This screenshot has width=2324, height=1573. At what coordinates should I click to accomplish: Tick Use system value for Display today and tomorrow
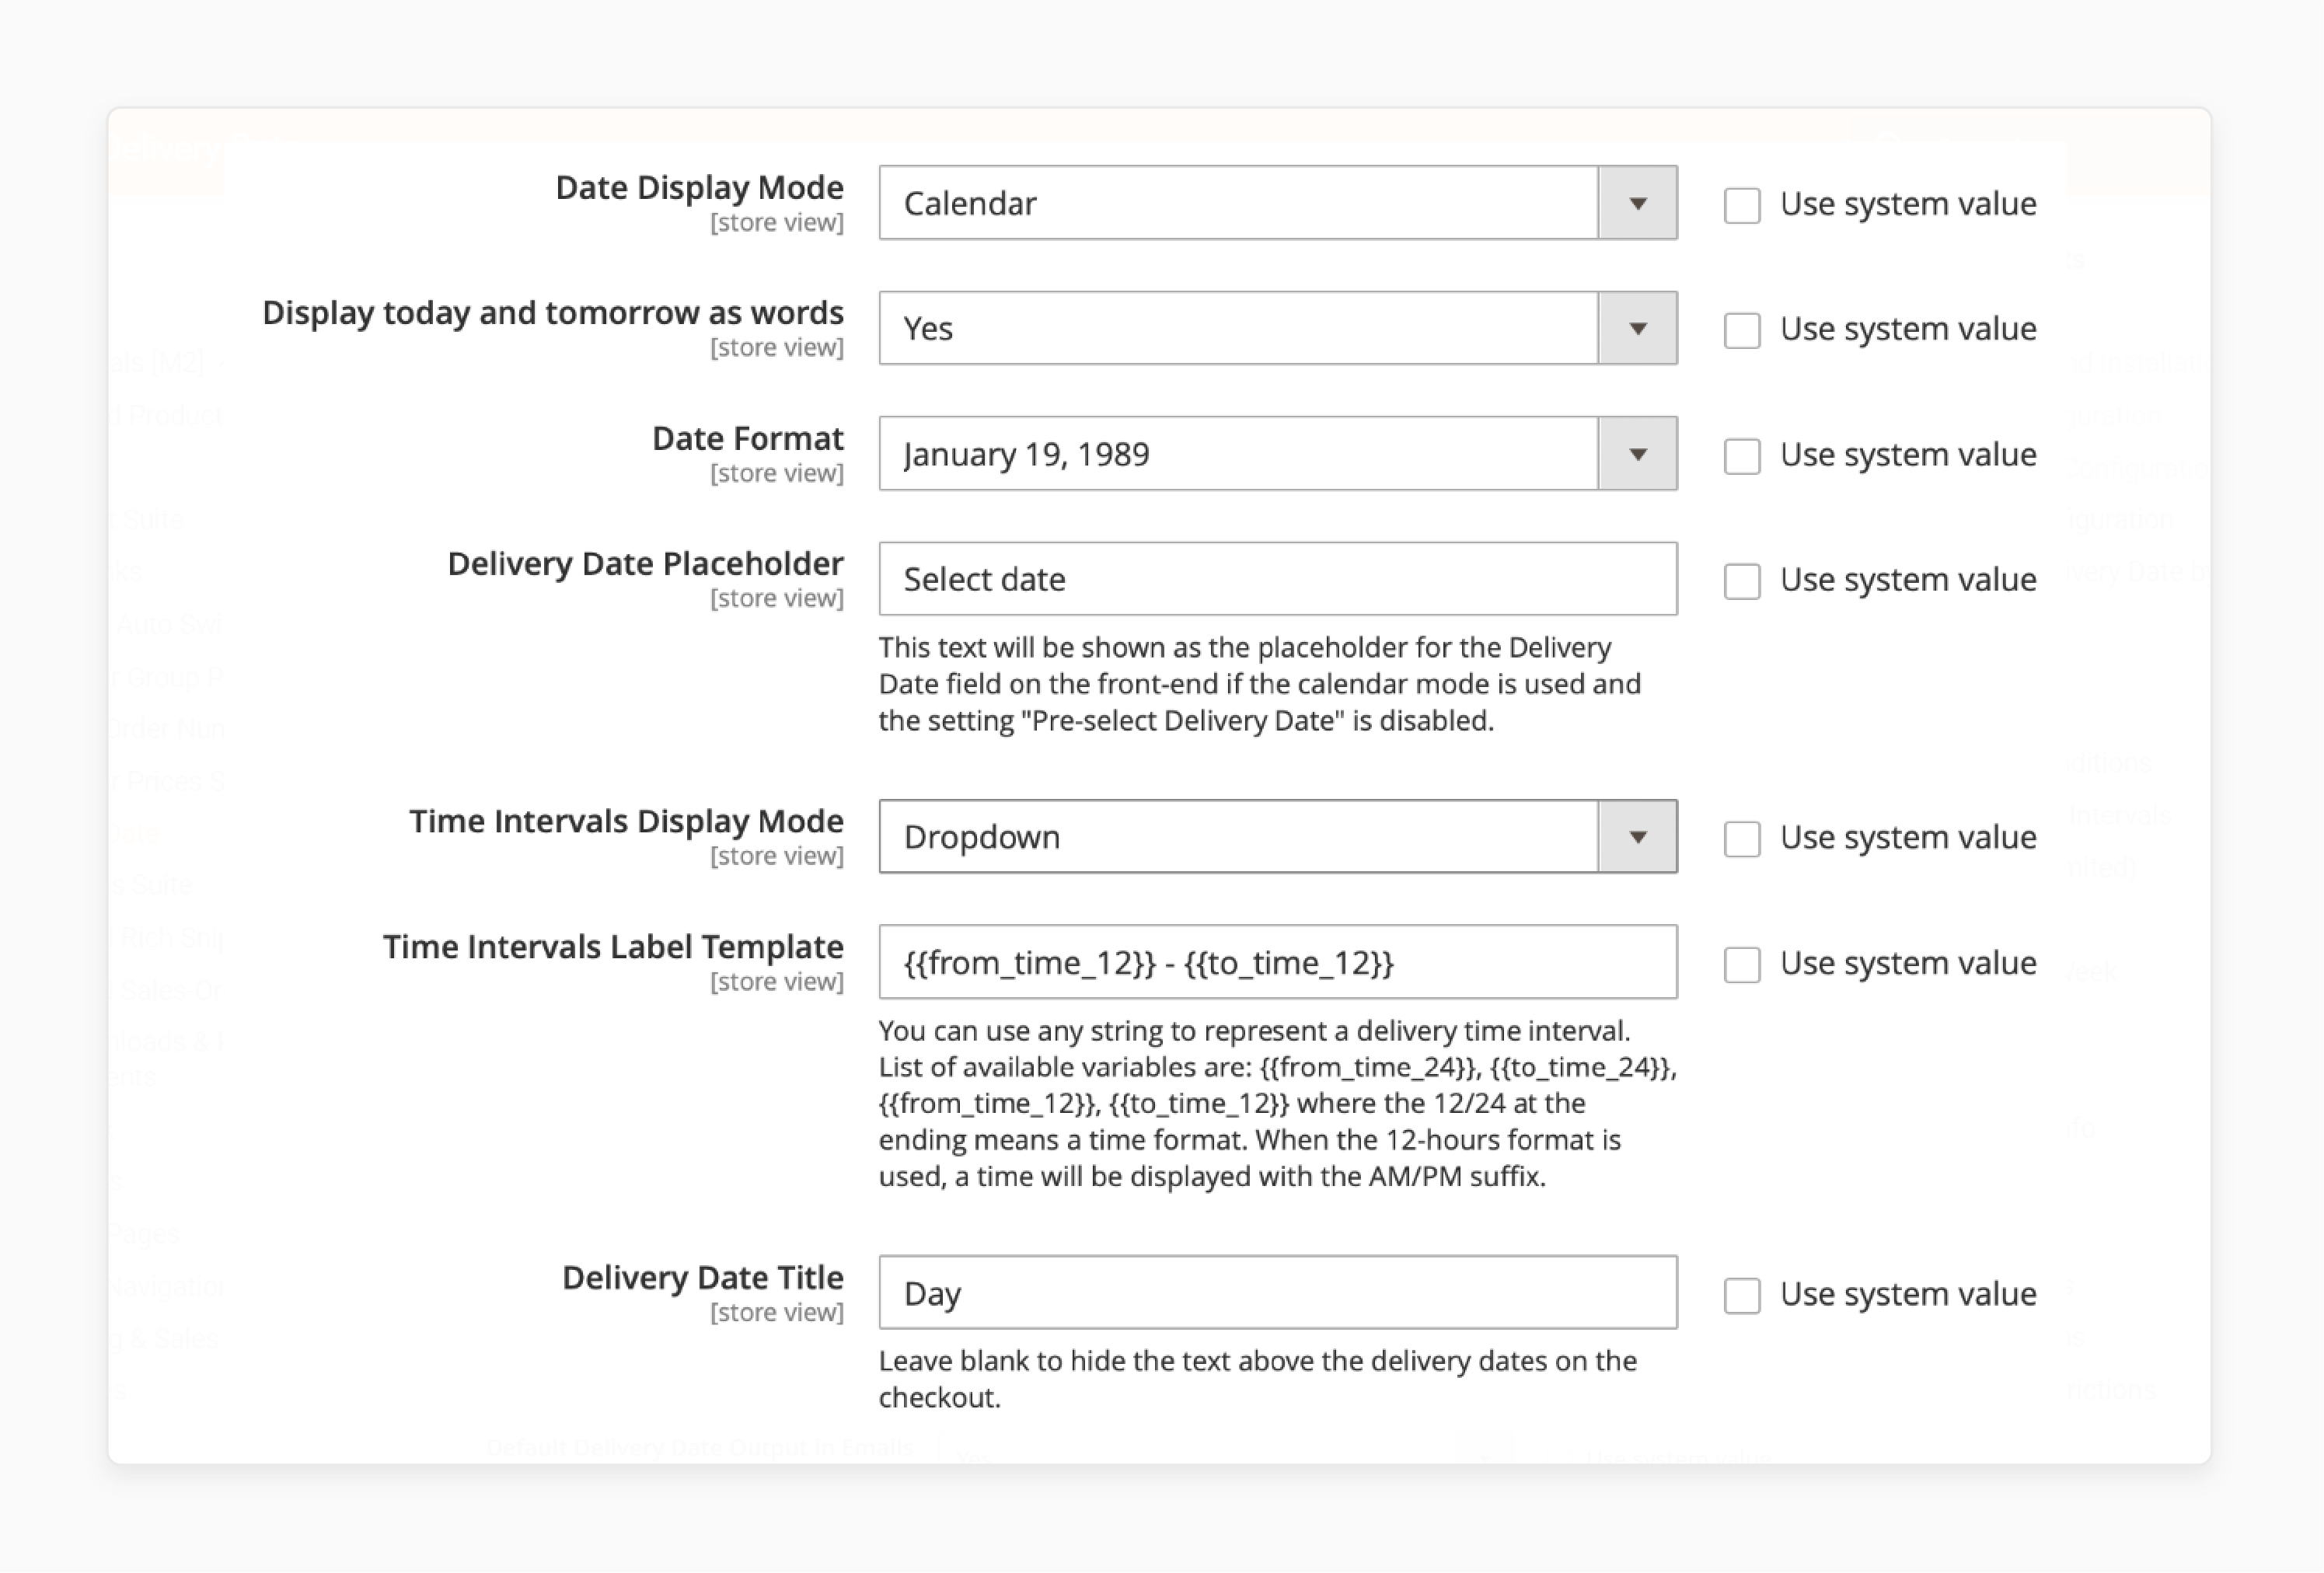[1741, 330]
